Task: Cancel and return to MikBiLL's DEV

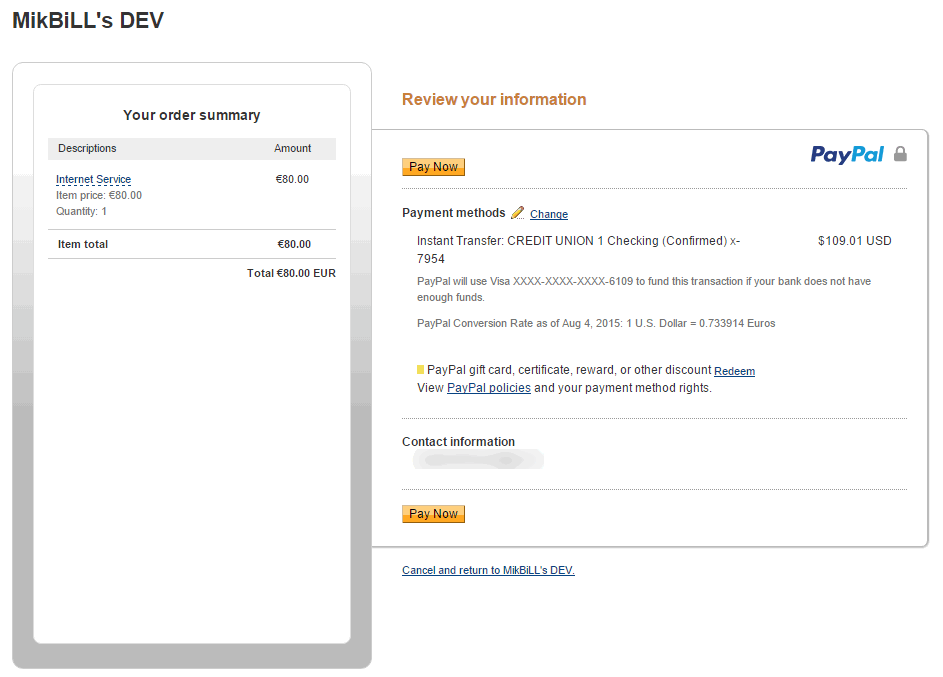Action: point(488,570)
